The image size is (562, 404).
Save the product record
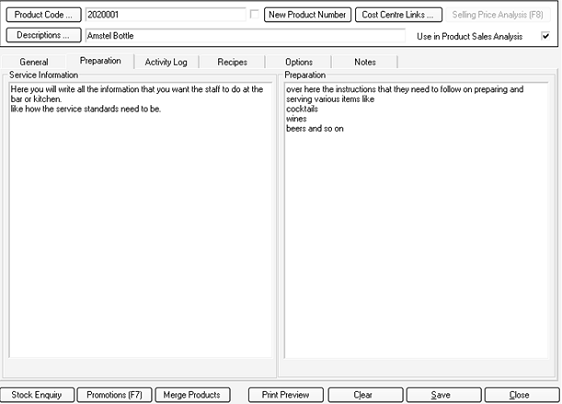point(443,395)
